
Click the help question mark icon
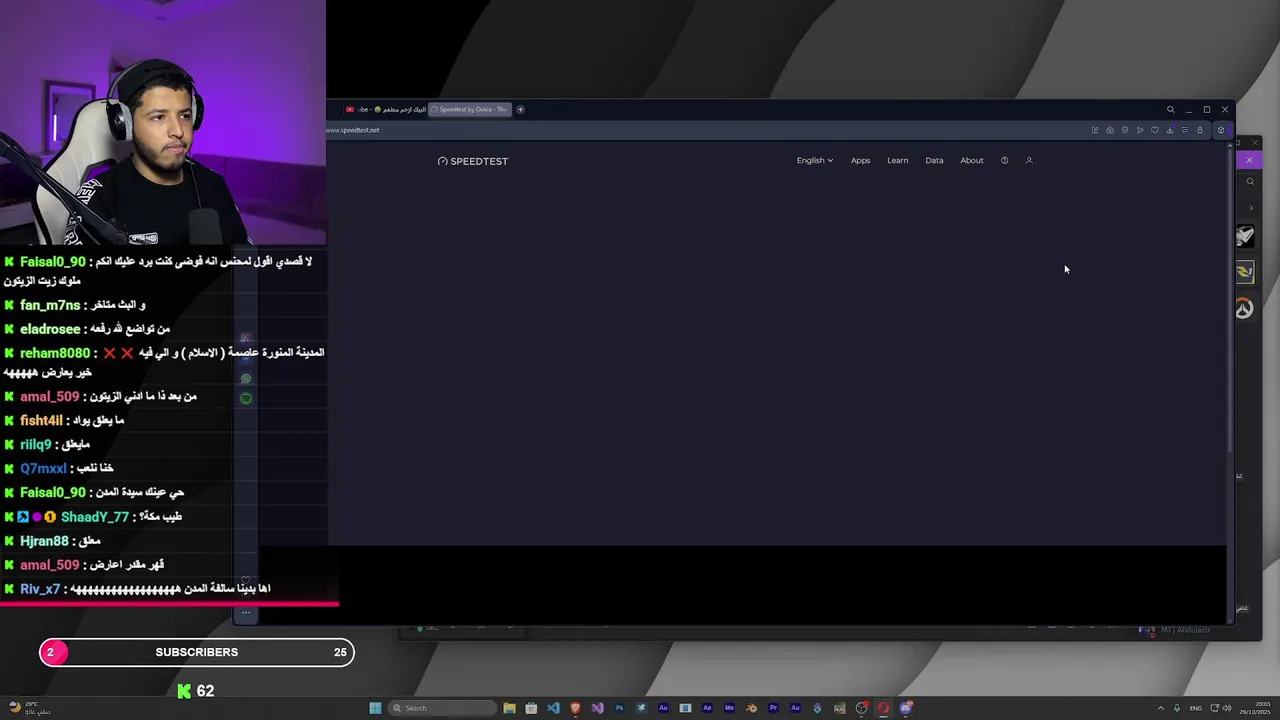point(1004,160)
